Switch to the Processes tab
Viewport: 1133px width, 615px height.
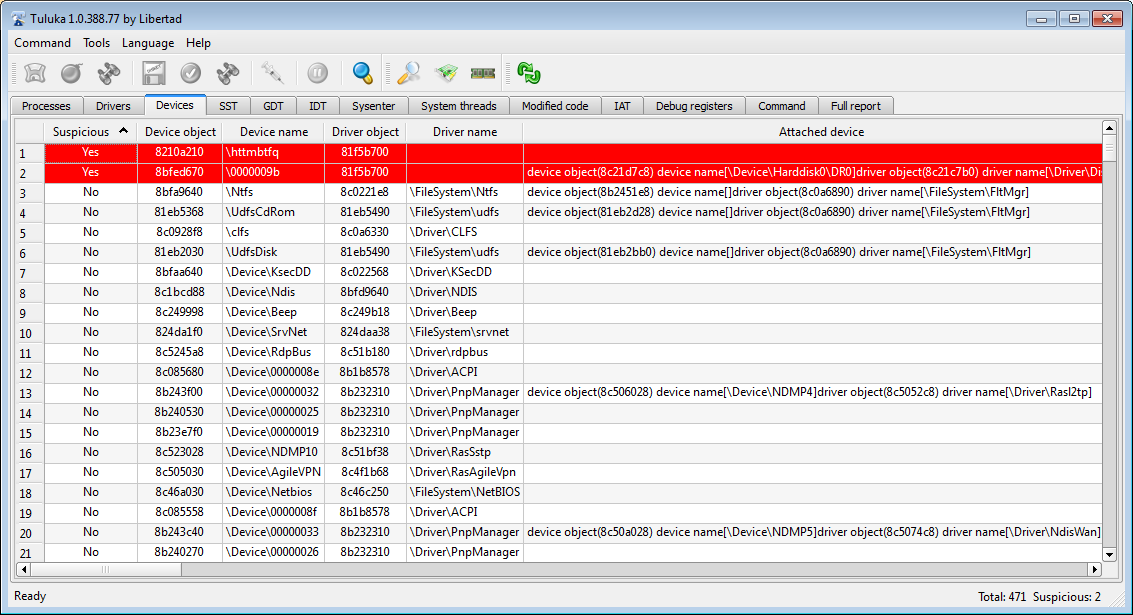pos(46,106)
